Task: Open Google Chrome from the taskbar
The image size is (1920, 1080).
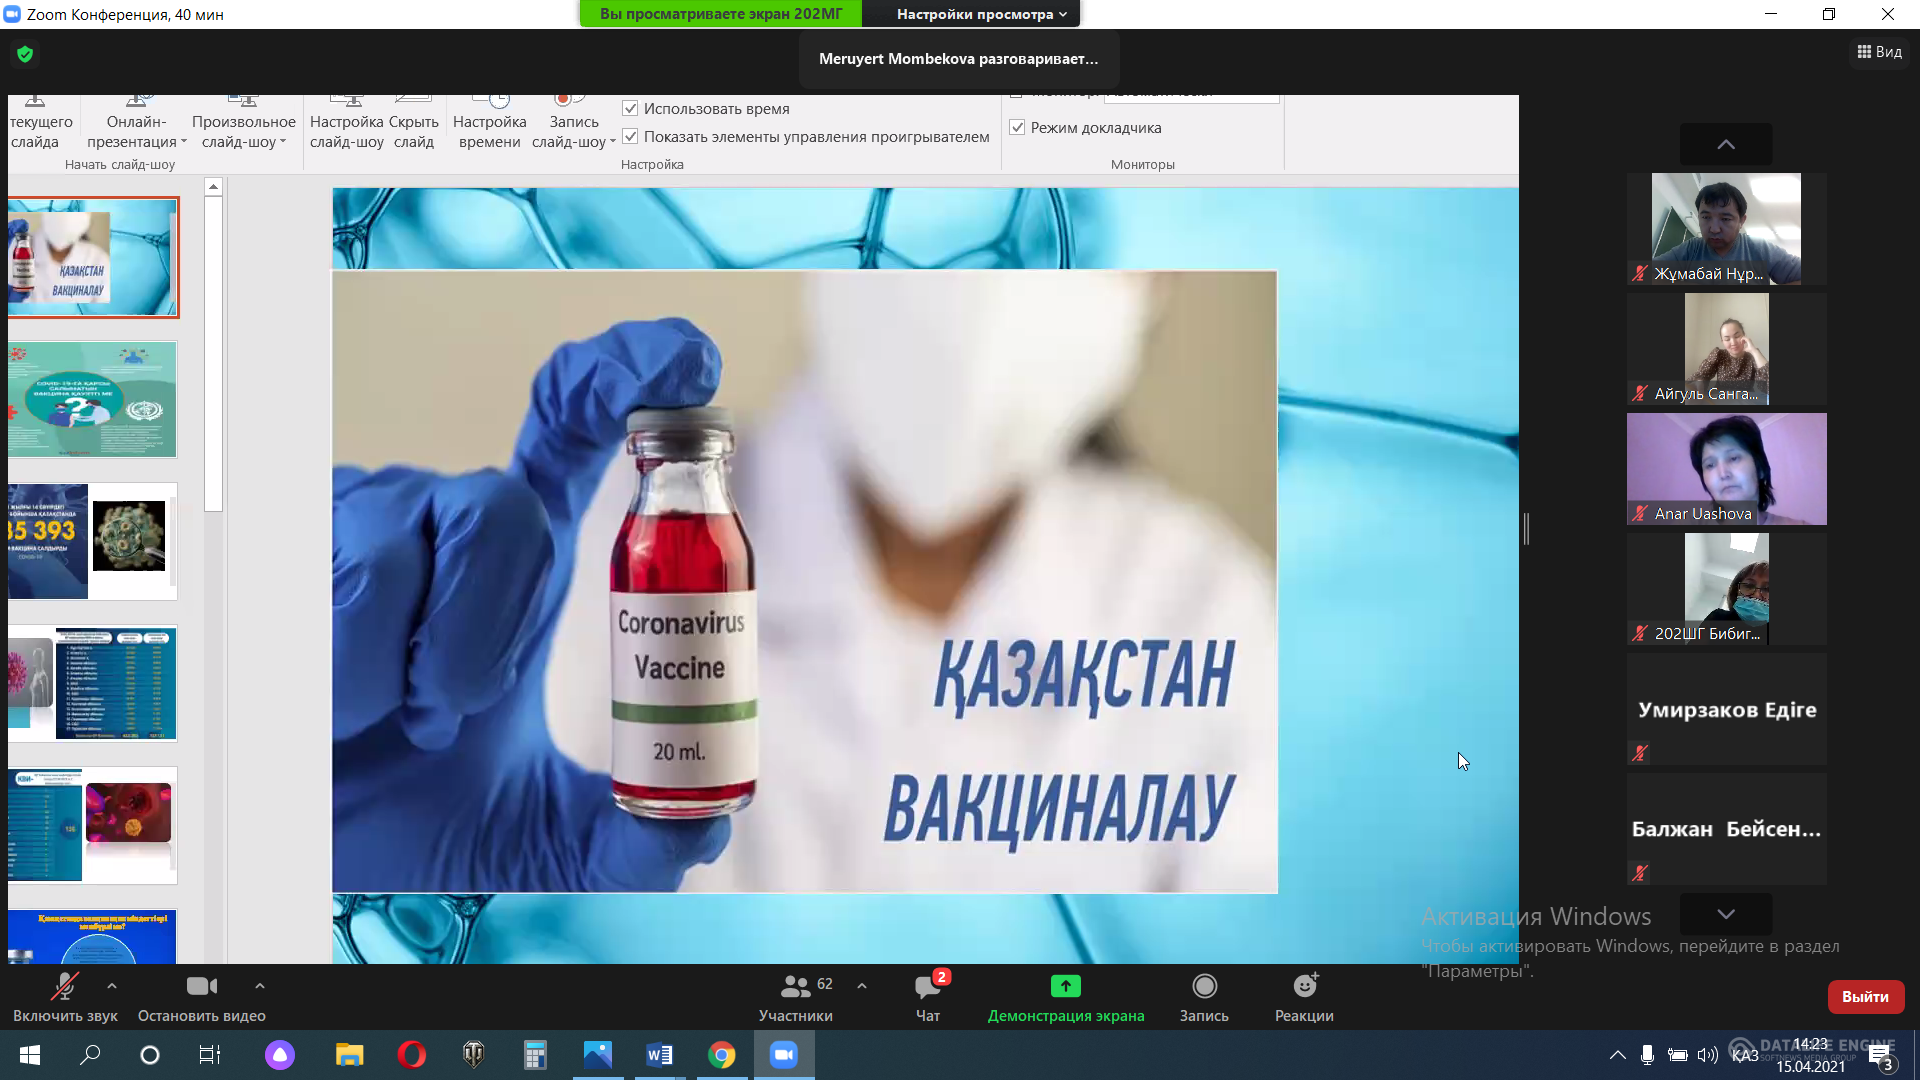Action: pos(721,1055)
